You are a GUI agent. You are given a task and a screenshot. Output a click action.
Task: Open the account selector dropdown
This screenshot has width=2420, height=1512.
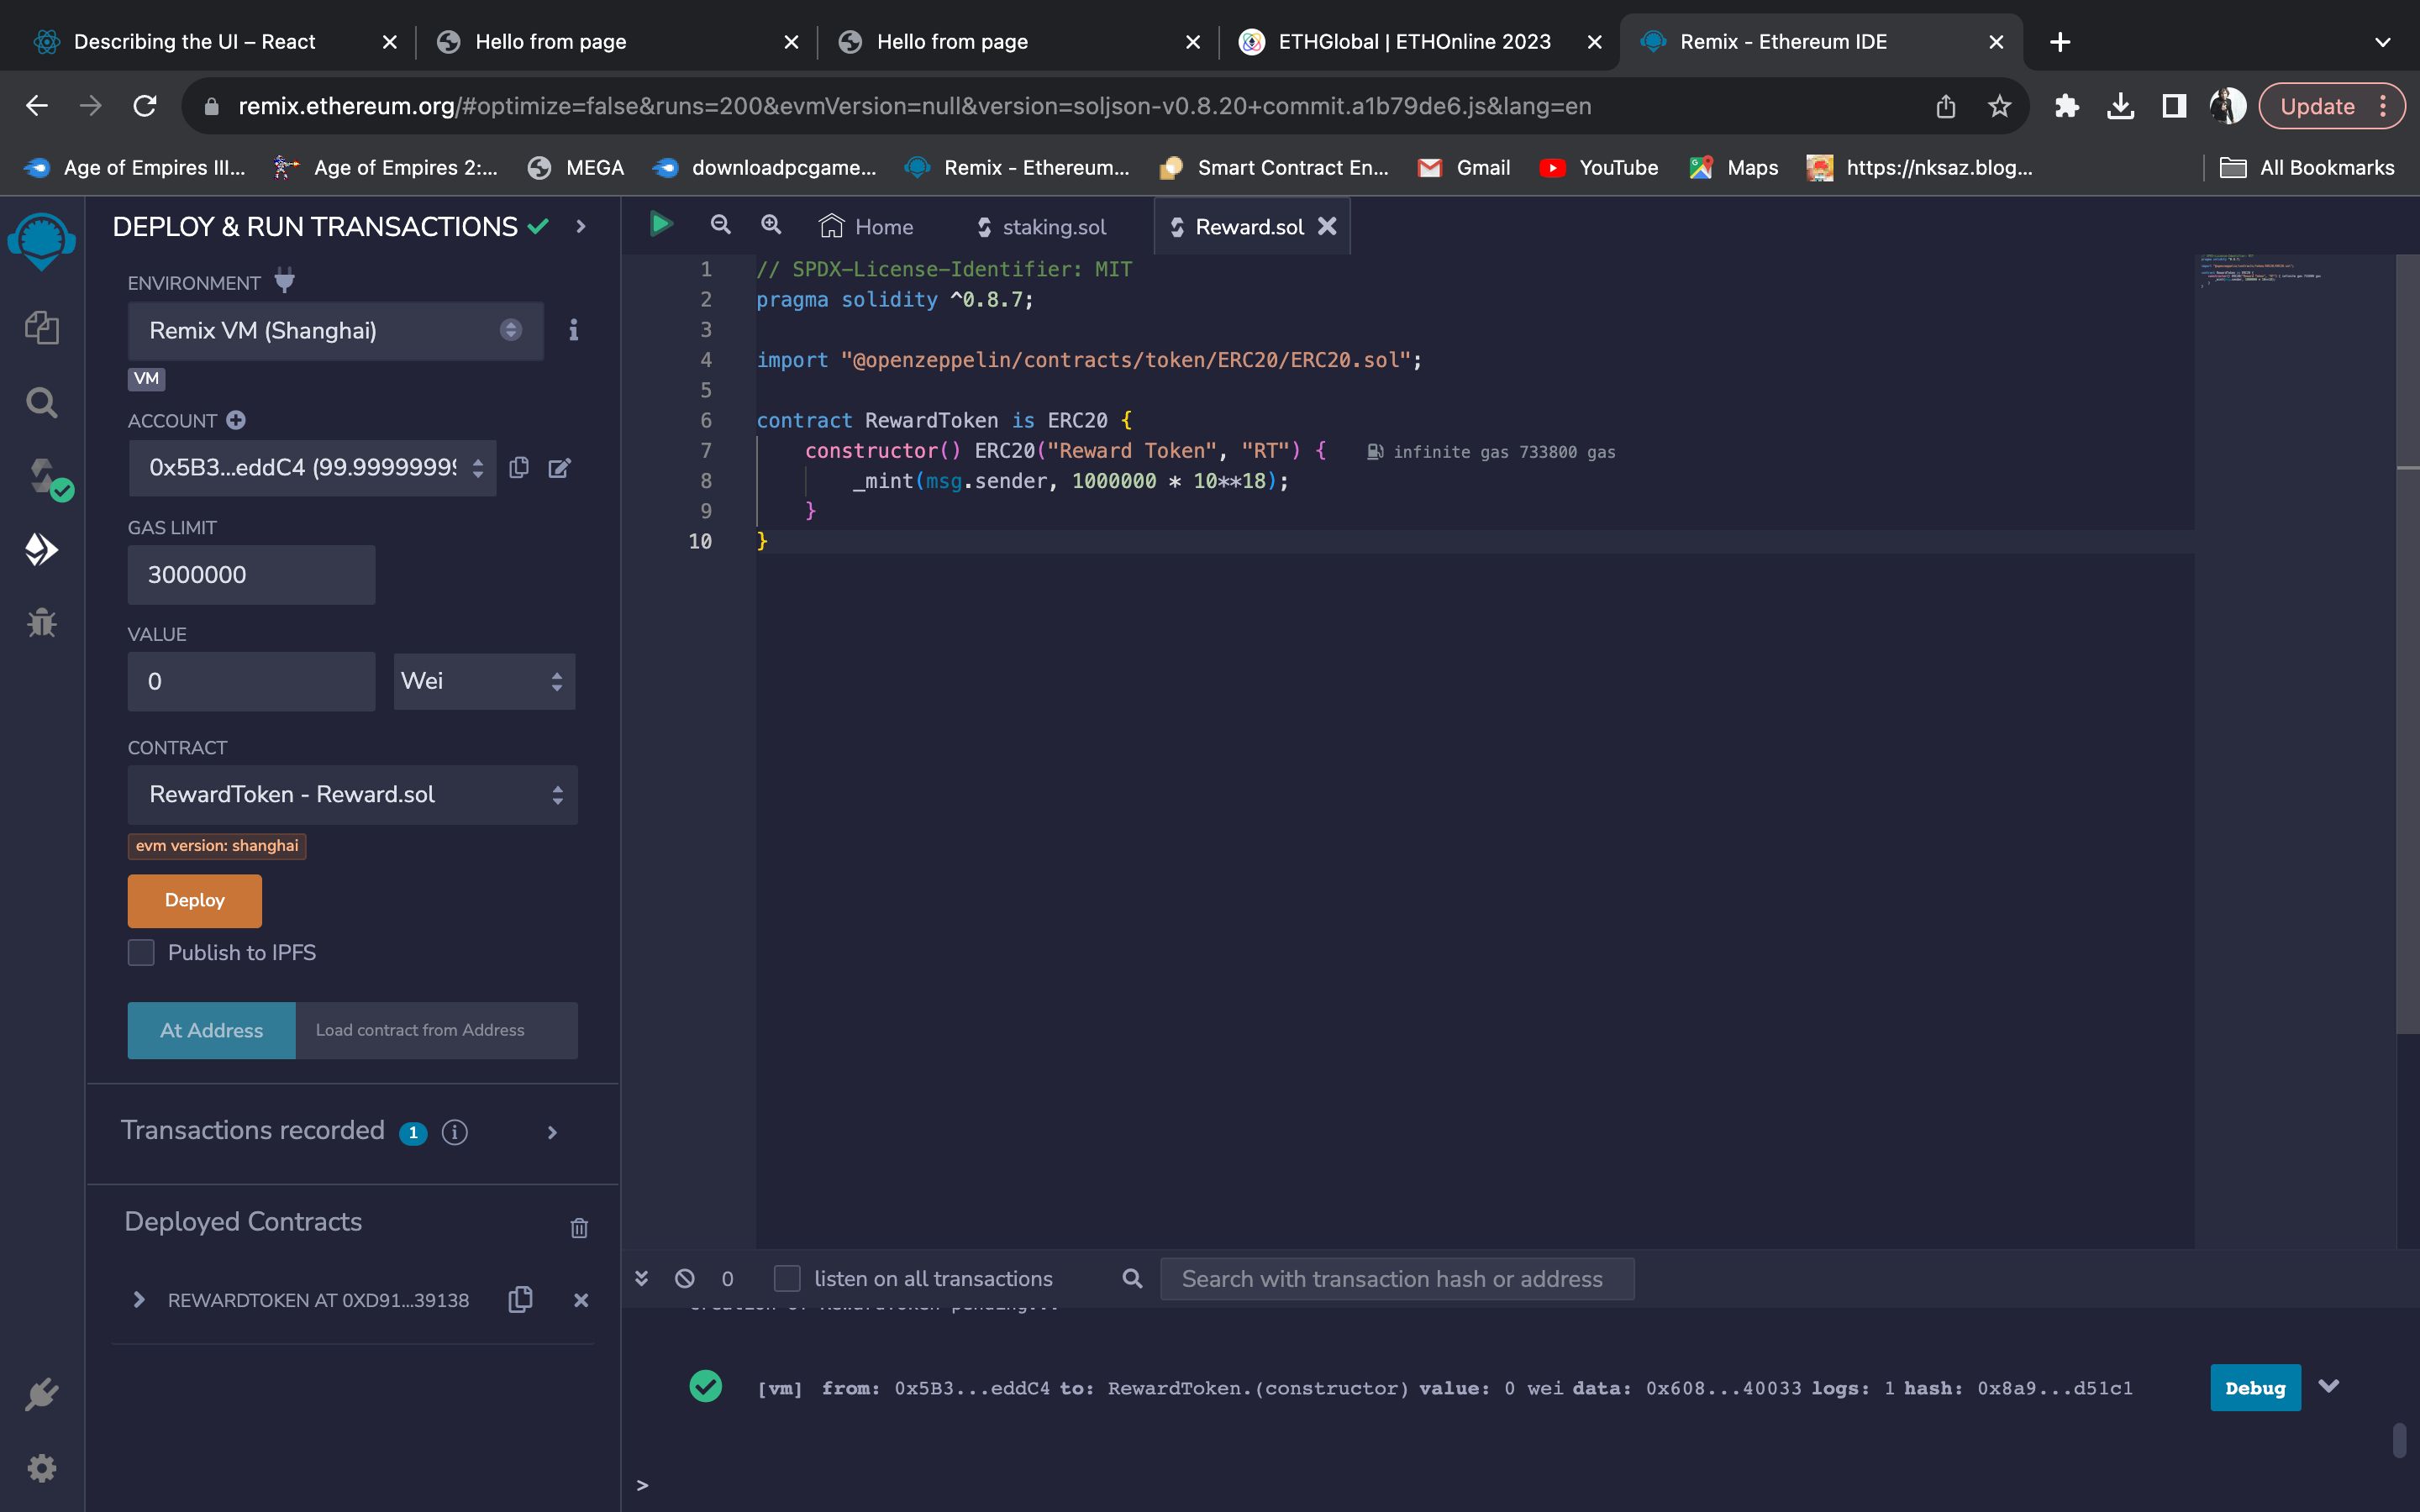click(312, 467)
